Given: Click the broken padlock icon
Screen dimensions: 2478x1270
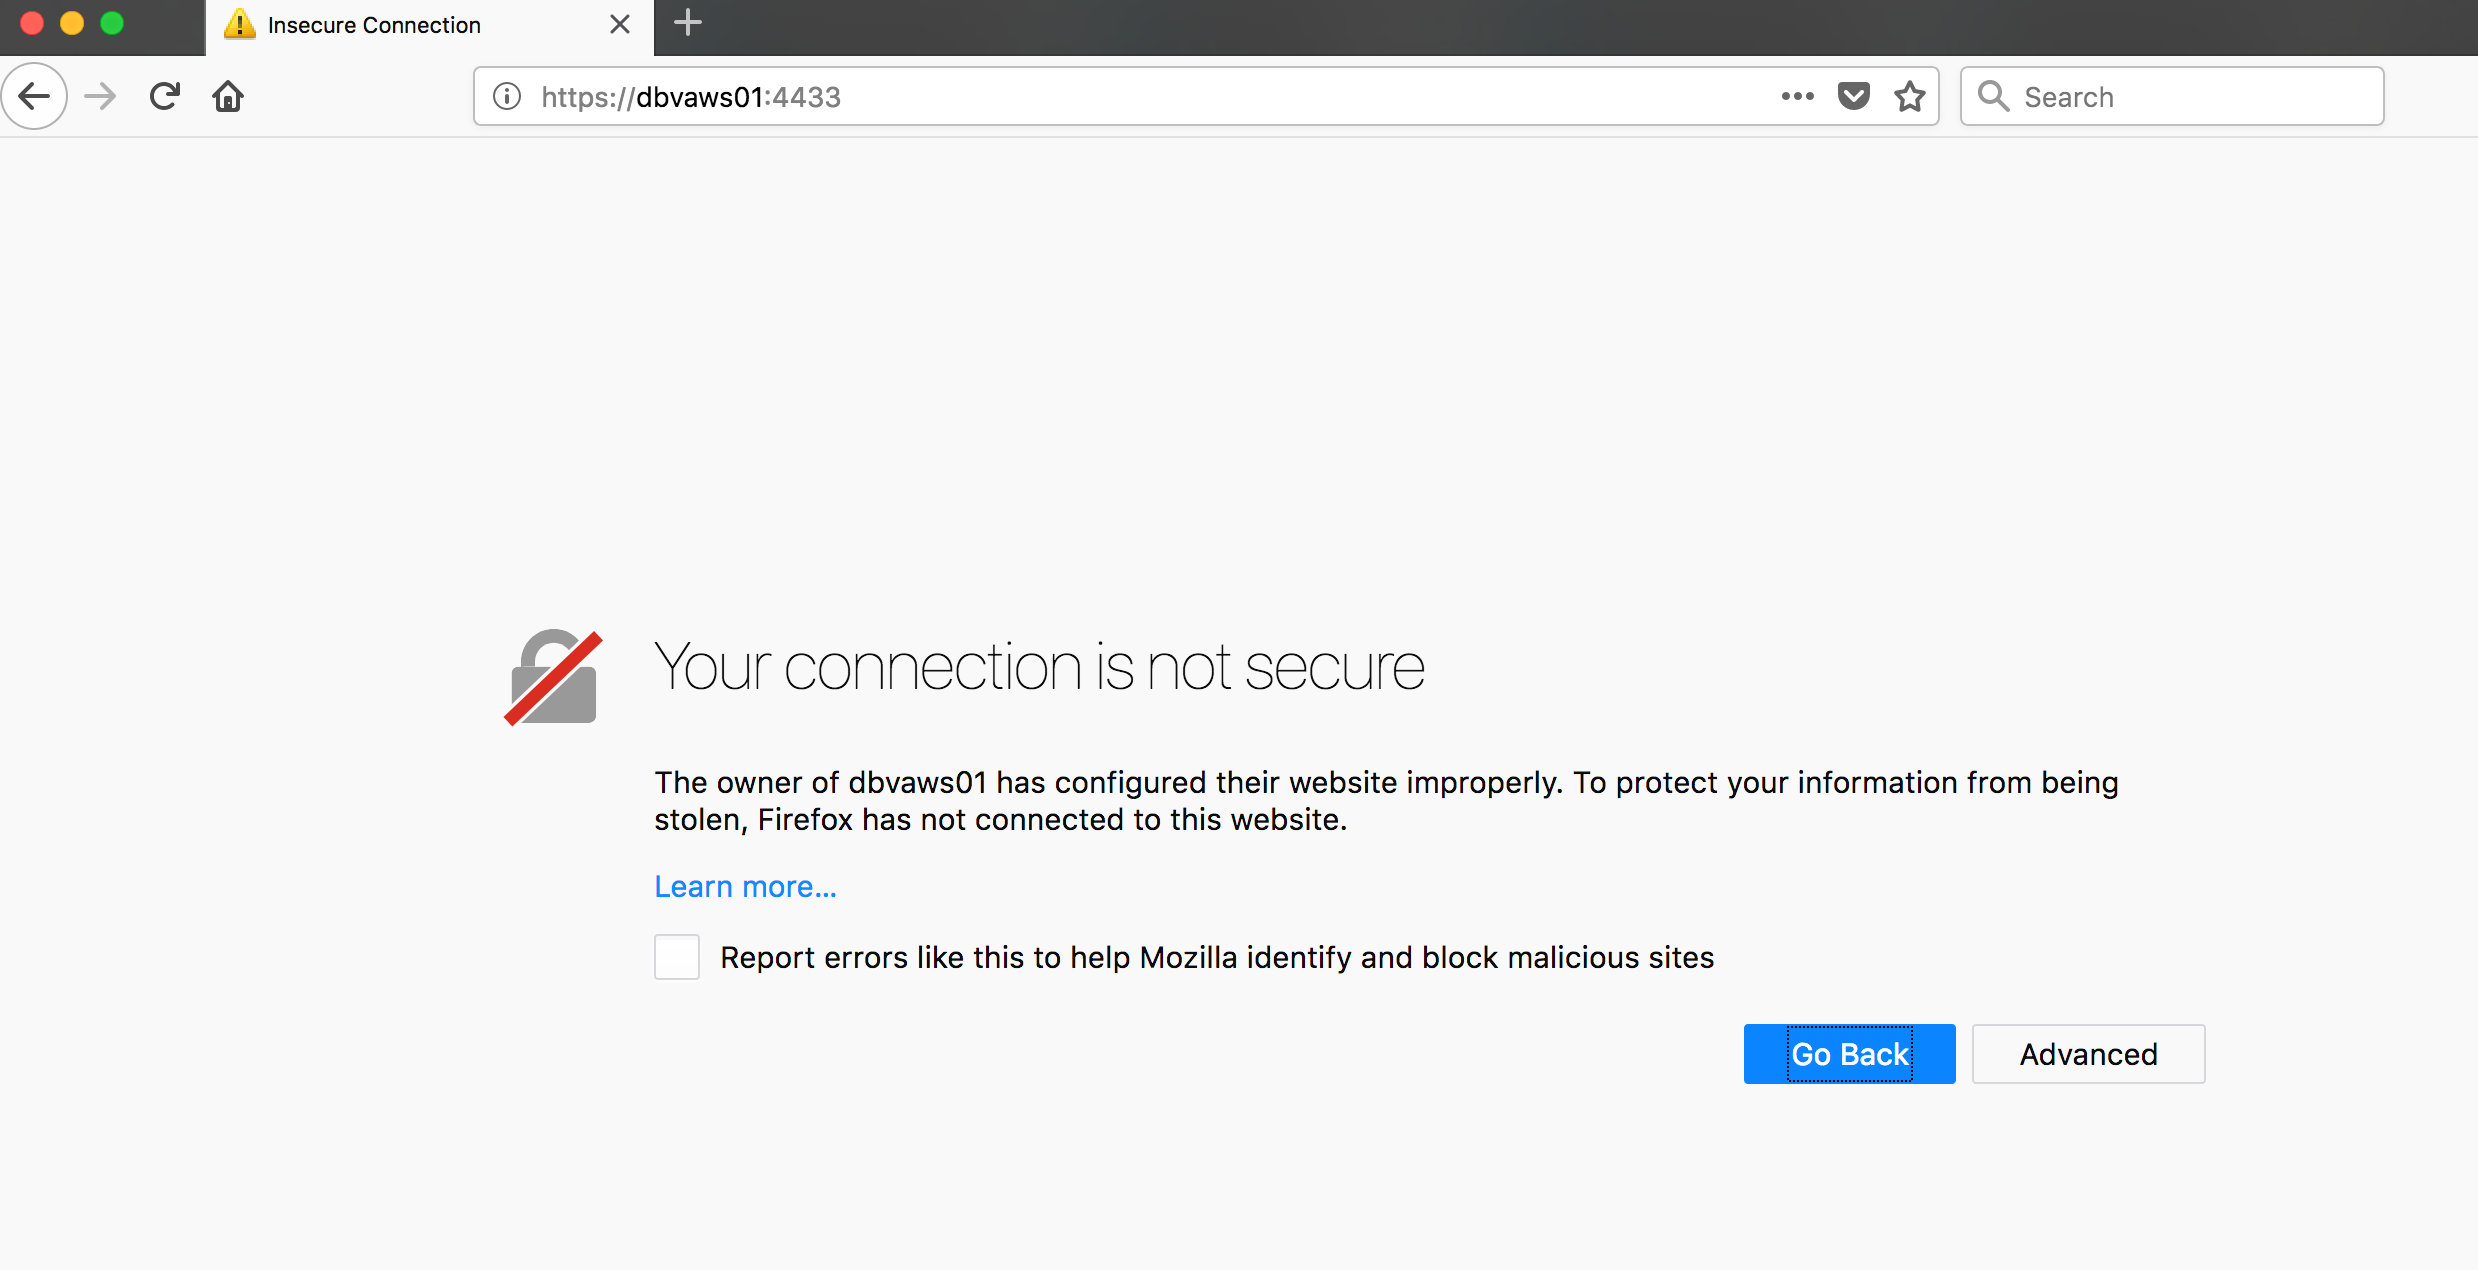Looking at the screenshot, I should click(x=553, y=677).
